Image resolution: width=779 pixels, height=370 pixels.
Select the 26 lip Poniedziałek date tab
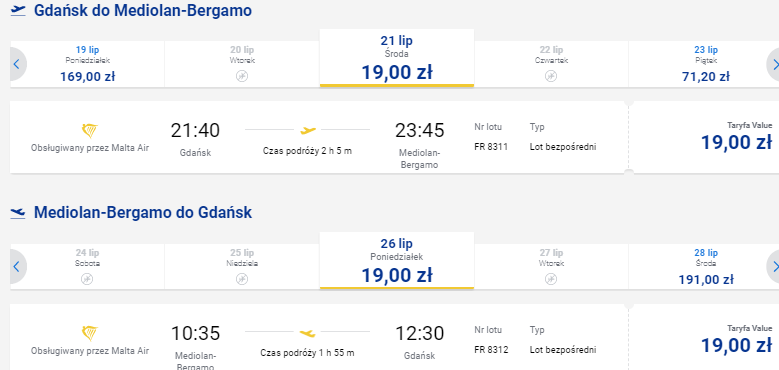point(396,261)
